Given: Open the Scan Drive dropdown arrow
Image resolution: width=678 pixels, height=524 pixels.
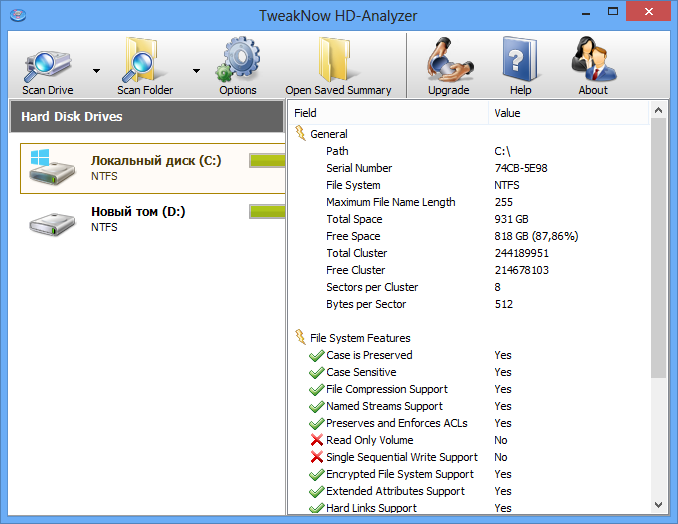Looking at the screenshot, I should coord(96,70).
